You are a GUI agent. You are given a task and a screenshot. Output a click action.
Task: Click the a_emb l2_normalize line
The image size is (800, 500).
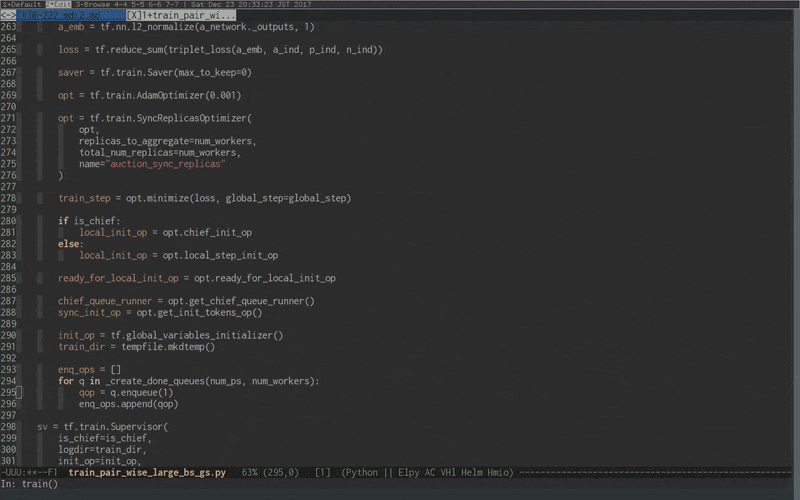tap(186, 27)
